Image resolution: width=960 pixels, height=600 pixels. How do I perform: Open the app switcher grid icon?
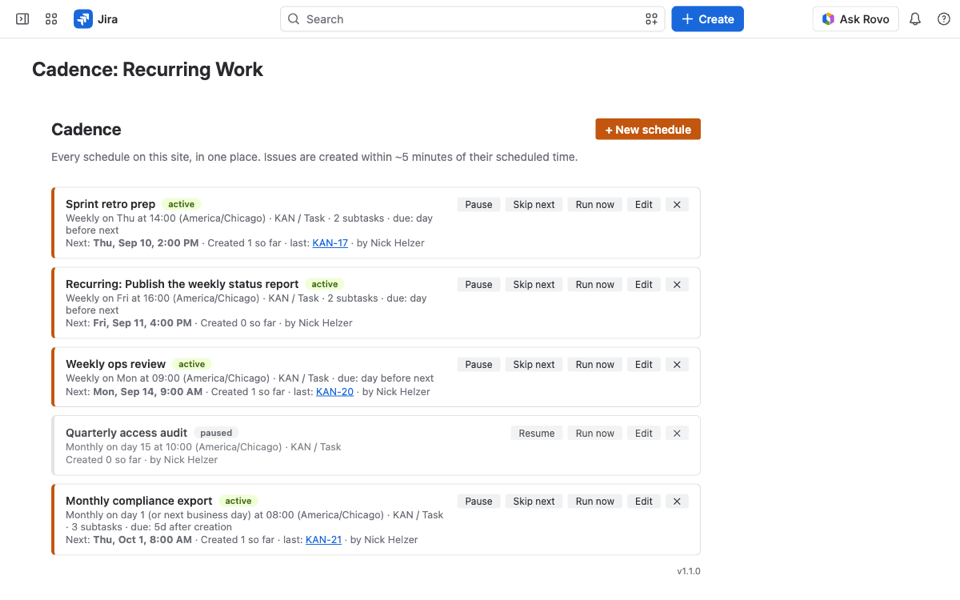click(x=51, y=19)
